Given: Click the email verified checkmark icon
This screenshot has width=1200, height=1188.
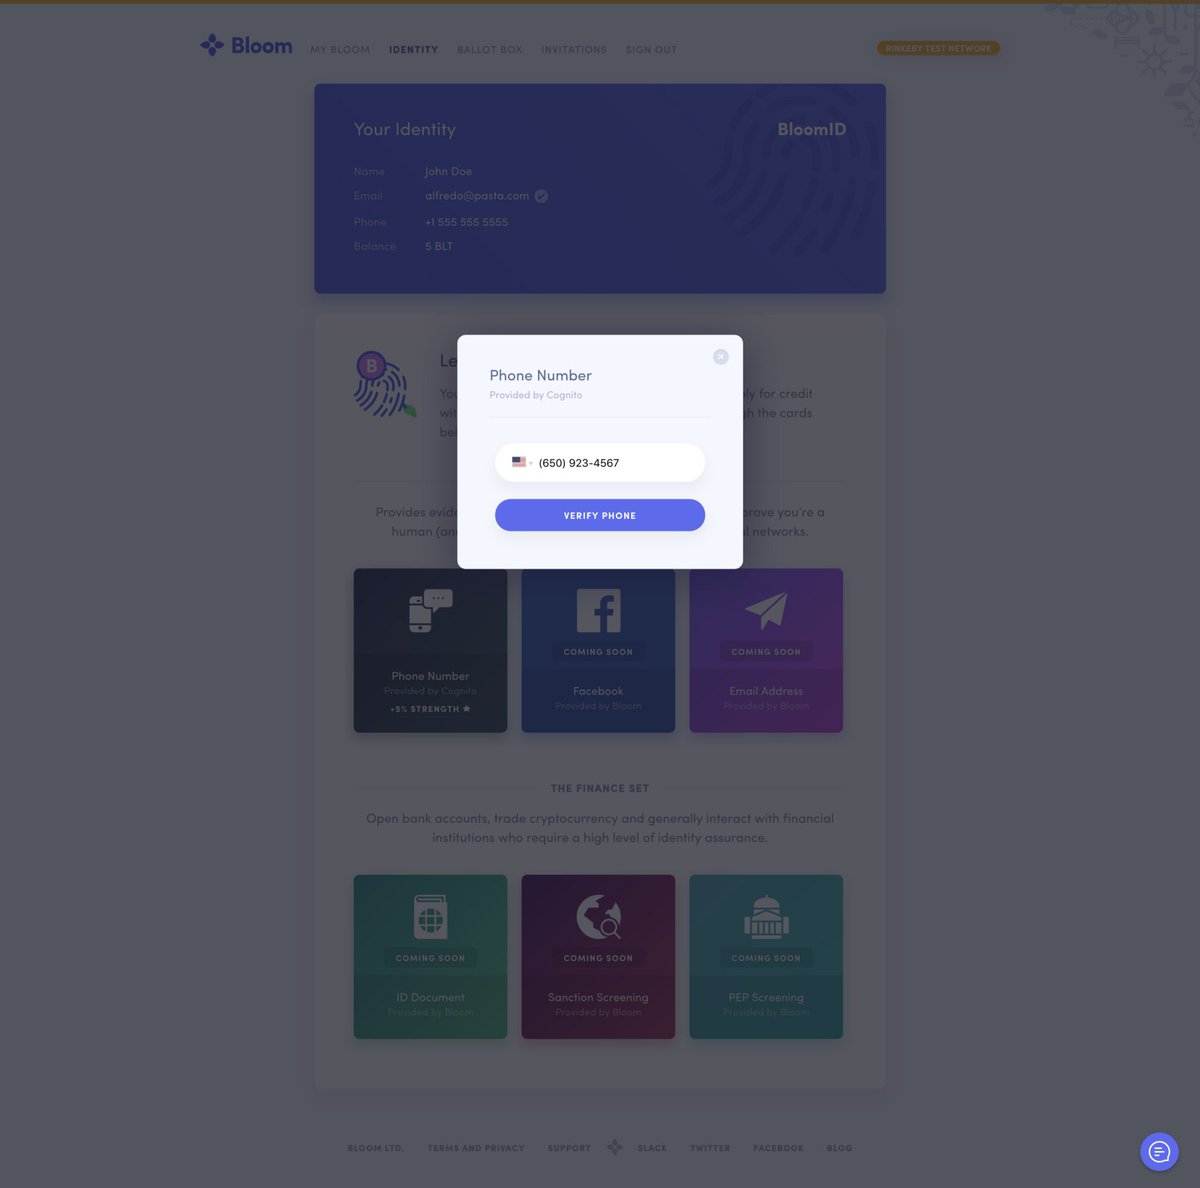Looking at the screenshot, I should coord(541,196).
